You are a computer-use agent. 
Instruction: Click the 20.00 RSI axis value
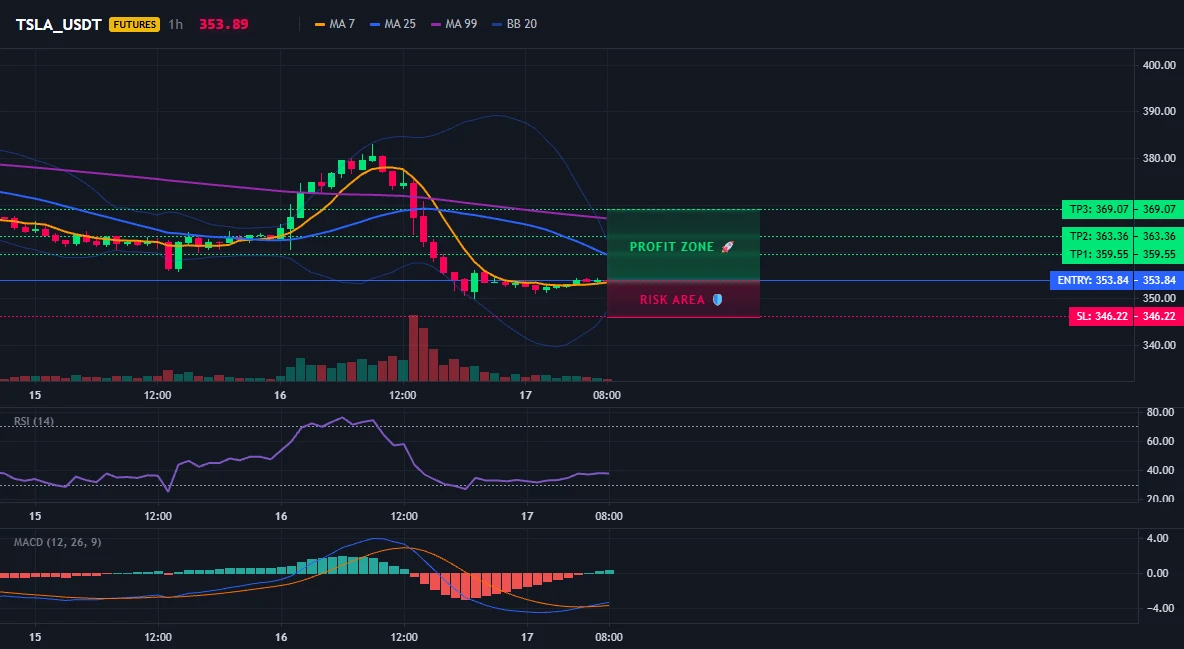pos(1160,499)
